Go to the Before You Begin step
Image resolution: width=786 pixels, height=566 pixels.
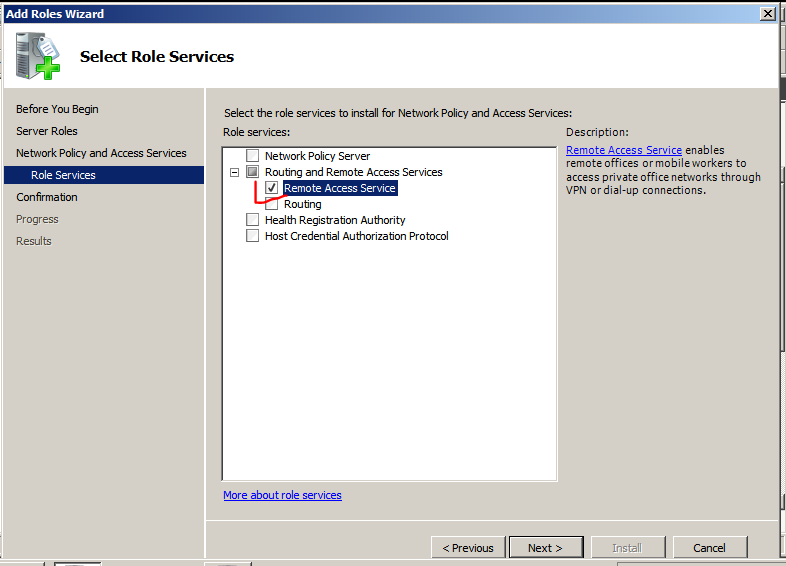[57, 109]
